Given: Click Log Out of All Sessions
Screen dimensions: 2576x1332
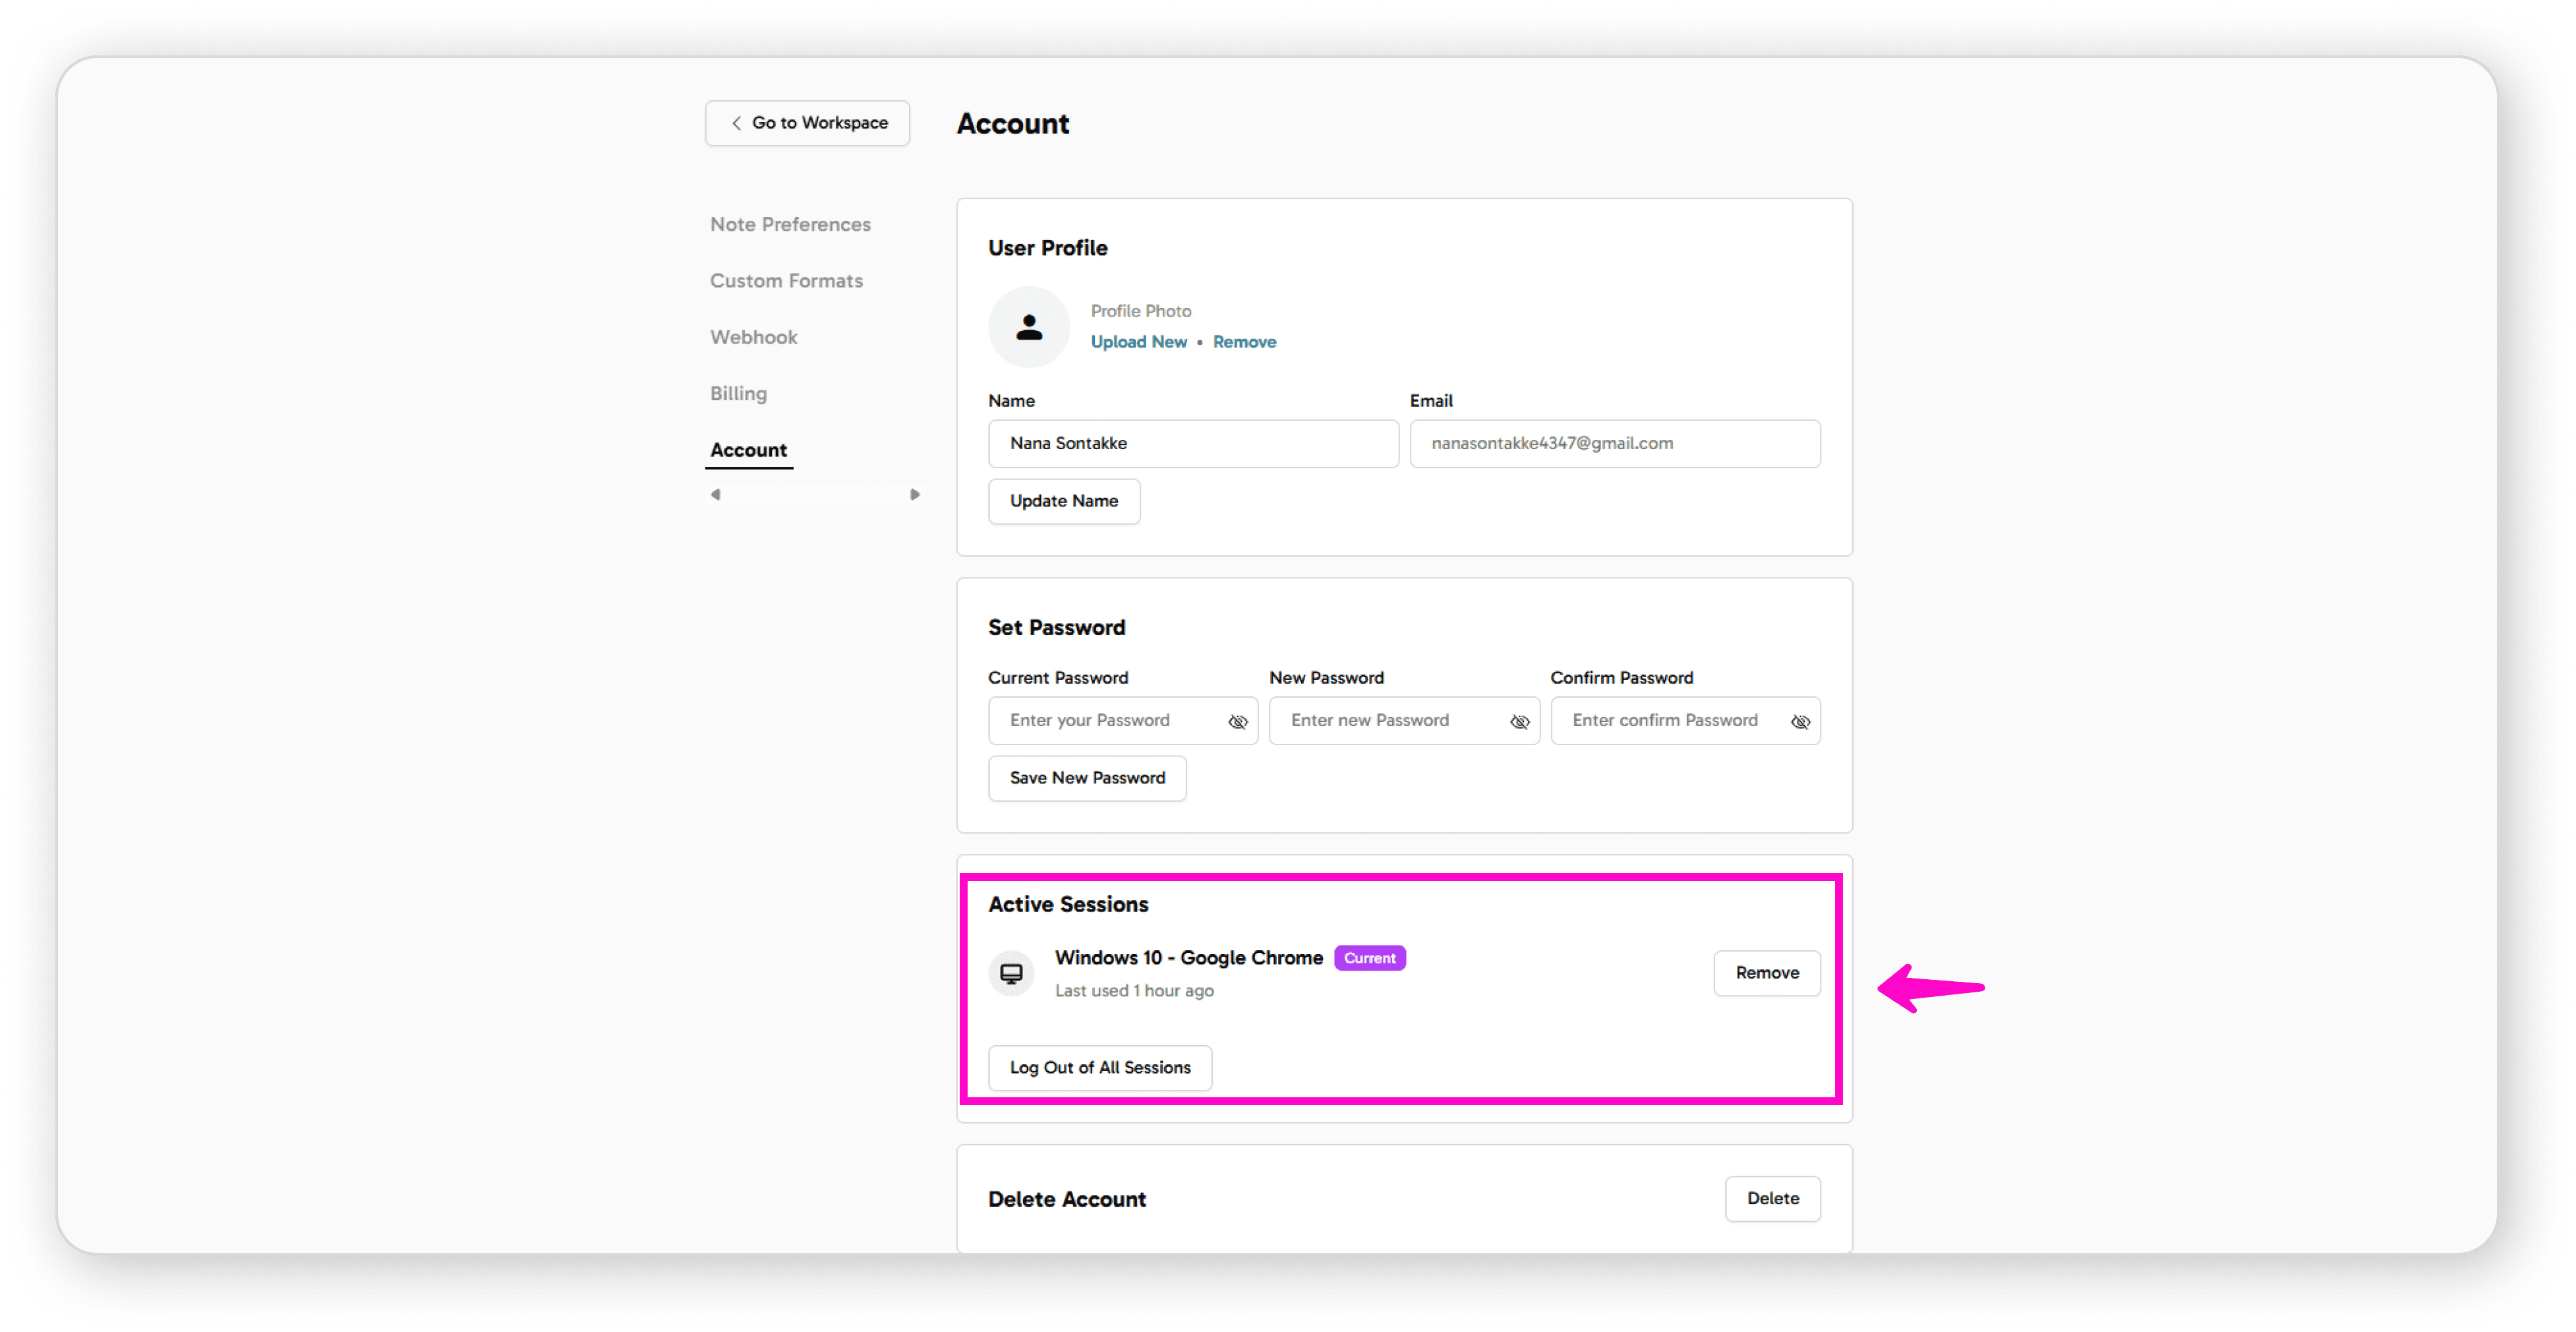Looking at the screenshot, I should point(1099,1067).
